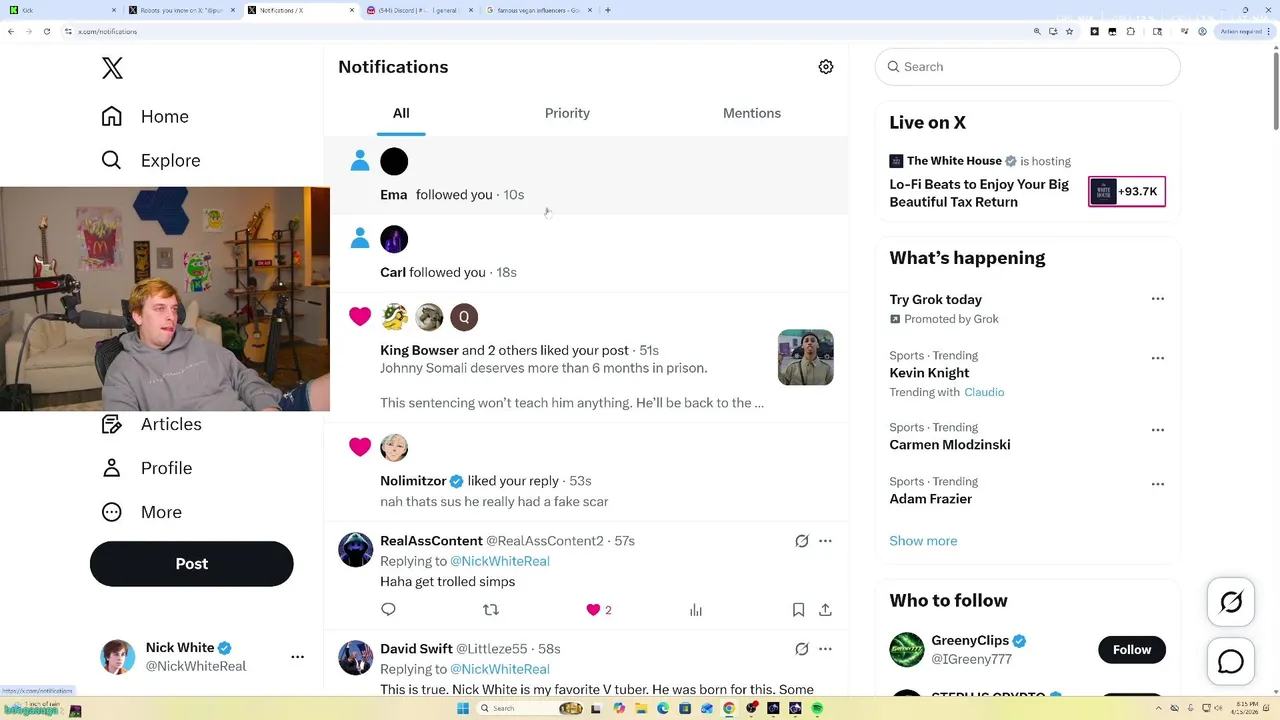Image resolution: width=1280 pixels, height=720 pixels.
Task: Open more options on David Swift's post
Action: point(825,649)
